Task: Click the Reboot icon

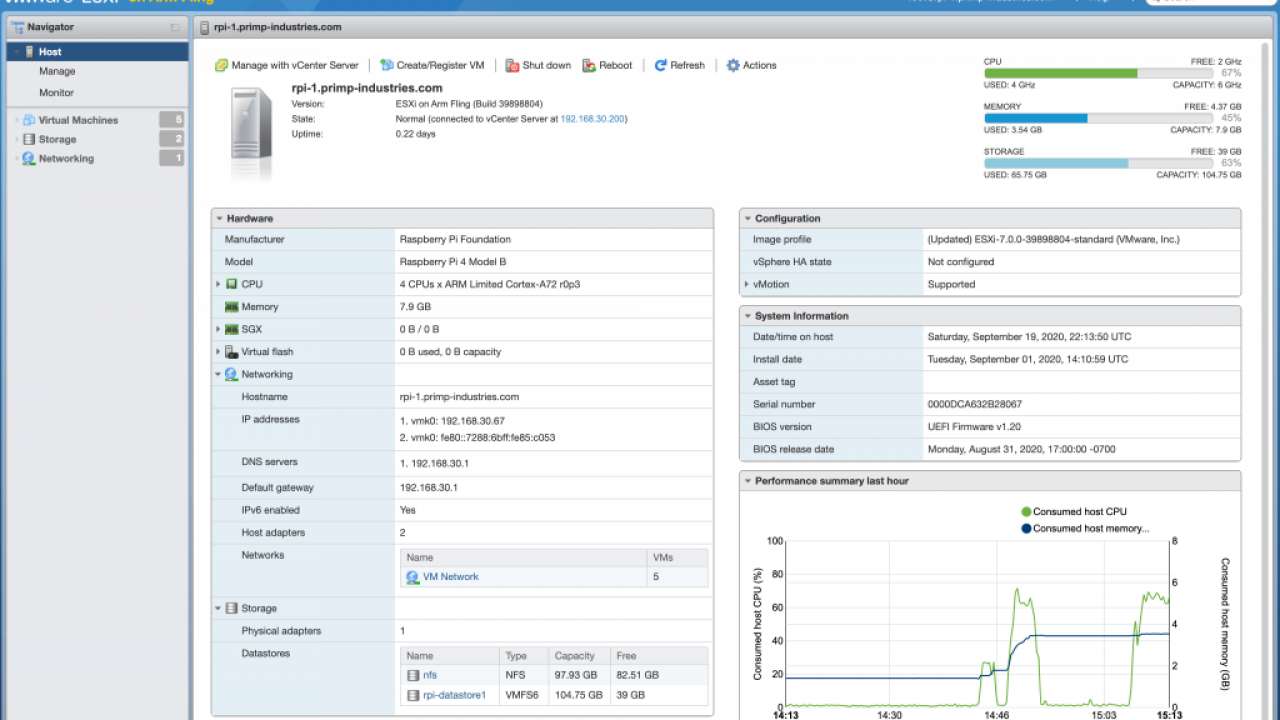Action: [x=589, y=65]
